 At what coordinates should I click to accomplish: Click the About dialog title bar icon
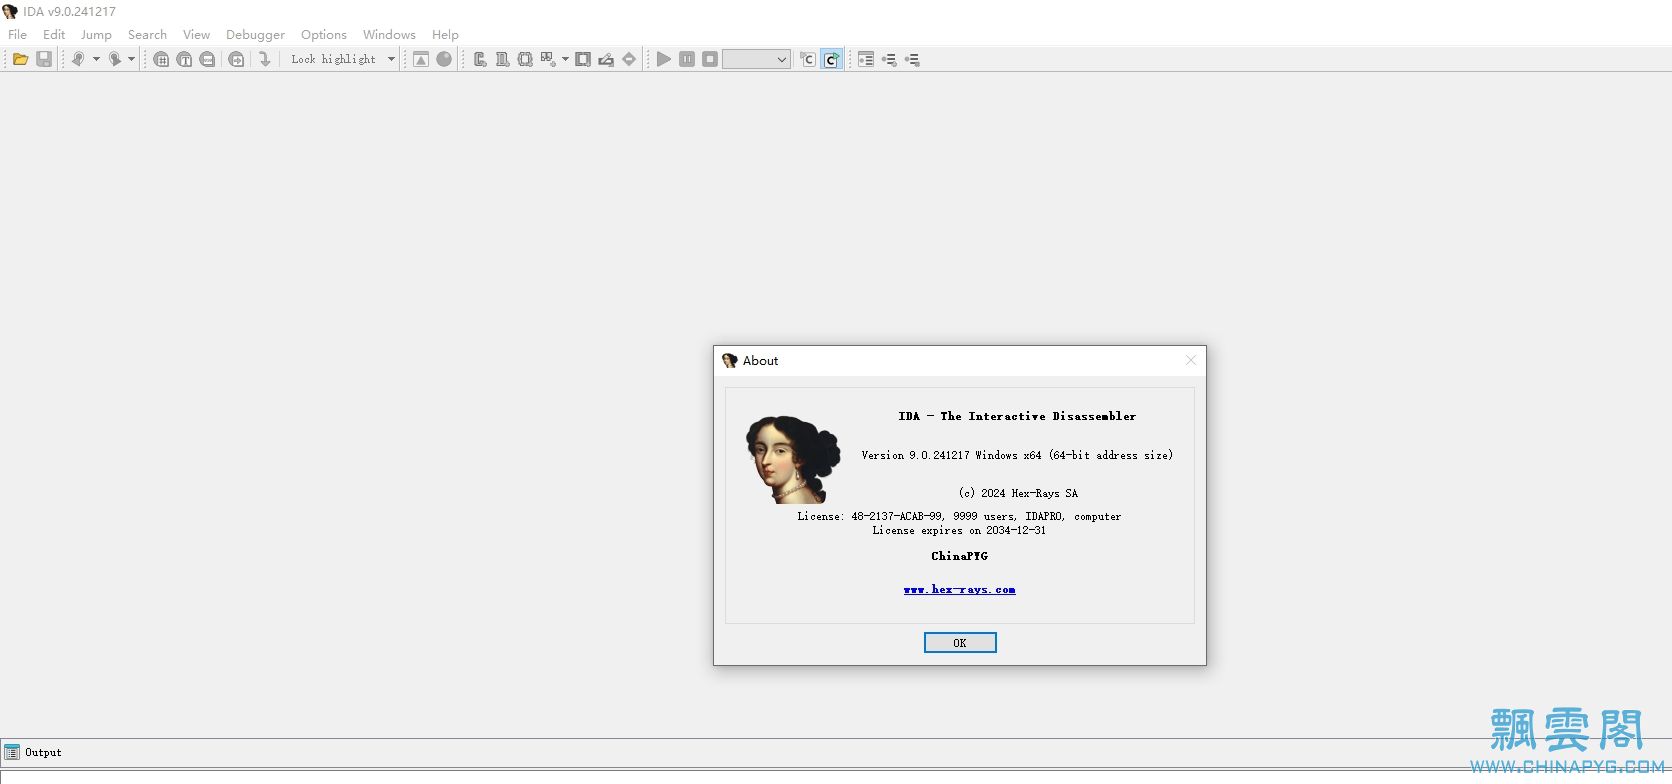coord(730,360)
